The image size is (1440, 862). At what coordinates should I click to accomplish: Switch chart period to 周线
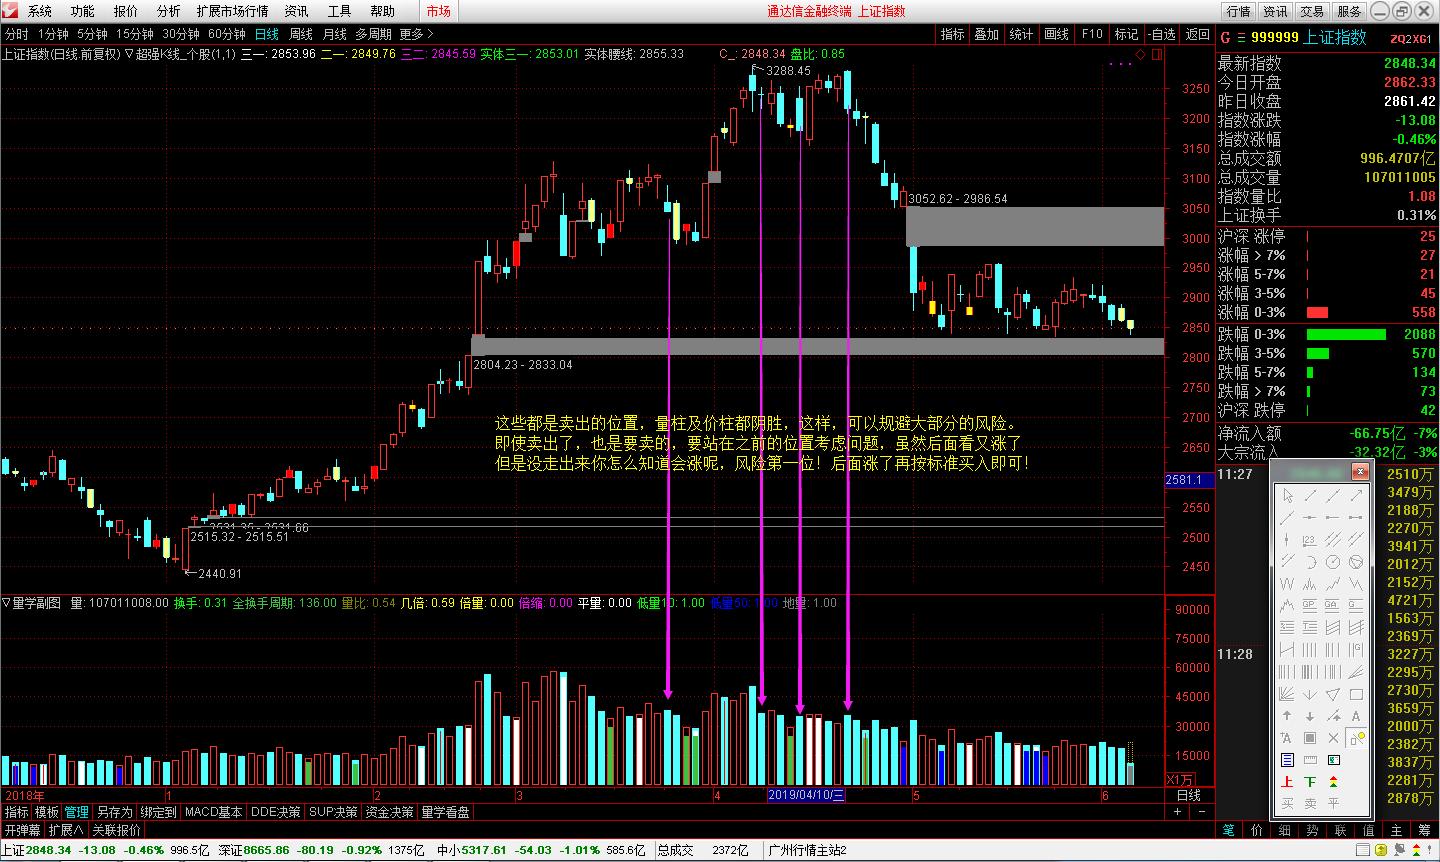pos(301,34)
